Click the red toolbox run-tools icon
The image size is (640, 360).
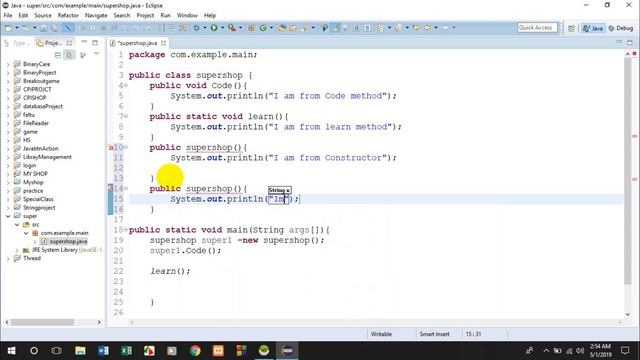[x=231, y=28]
